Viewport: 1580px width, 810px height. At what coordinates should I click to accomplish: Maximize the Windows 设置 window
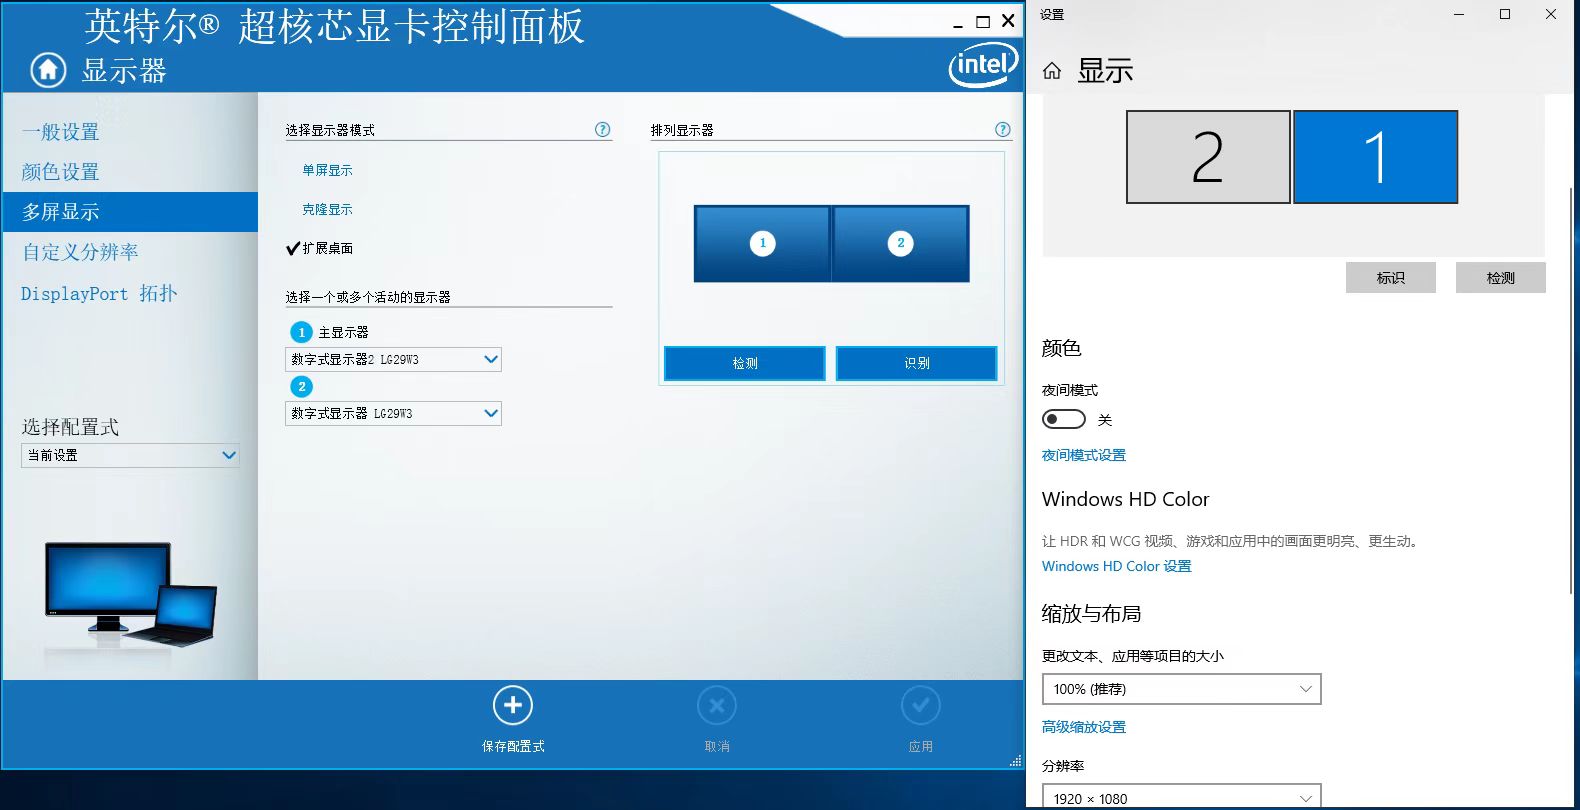click(x=1505, y=14)
